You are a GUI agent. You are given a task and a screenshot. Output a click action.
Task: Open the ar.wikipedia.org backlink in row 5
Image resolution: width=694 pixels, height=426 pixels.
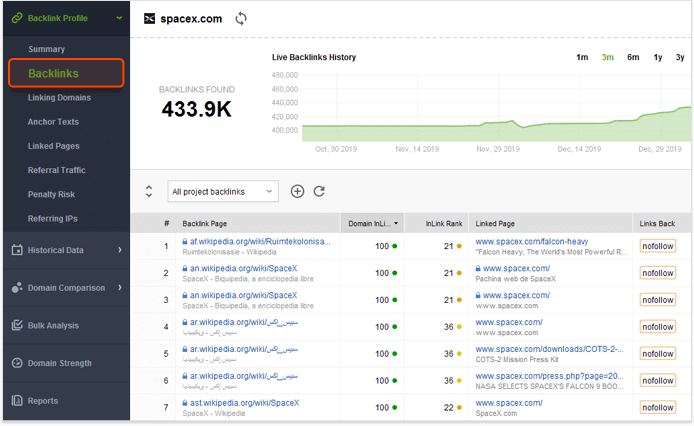244,349
